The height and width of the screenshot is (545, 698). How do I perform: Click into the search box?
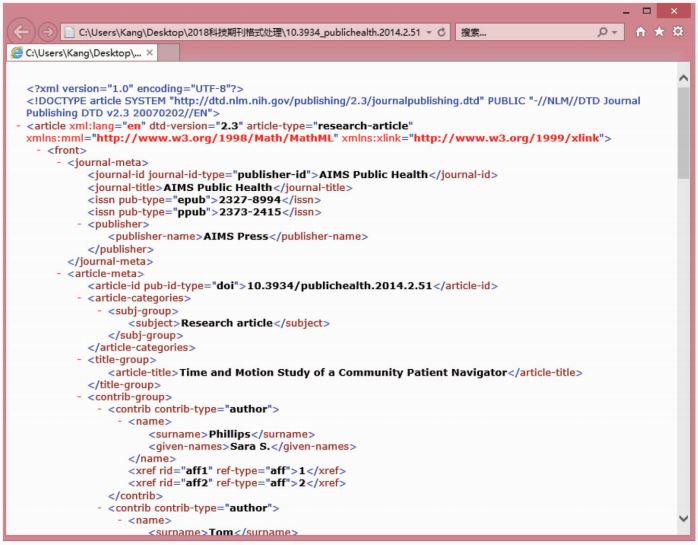[528, 32]
